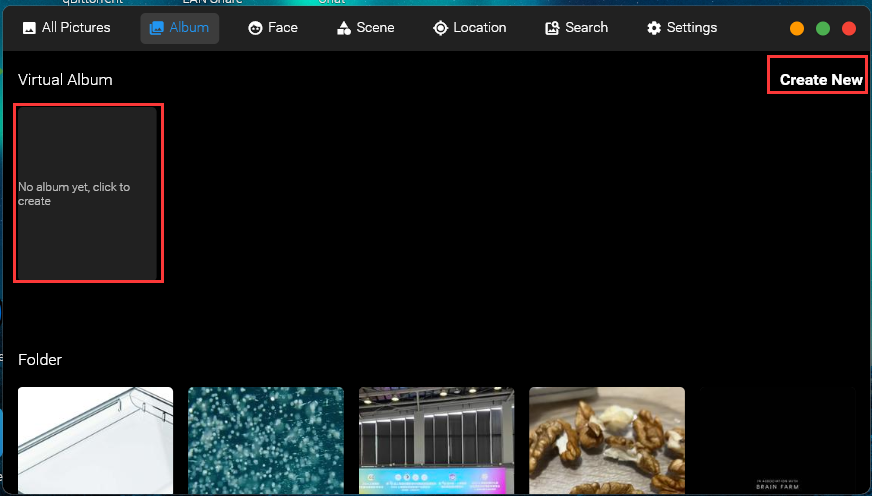Screen dimensions: 872x496
Task: Open the exhibition hall folder thumbnail
Action: [x=437, y=440]
